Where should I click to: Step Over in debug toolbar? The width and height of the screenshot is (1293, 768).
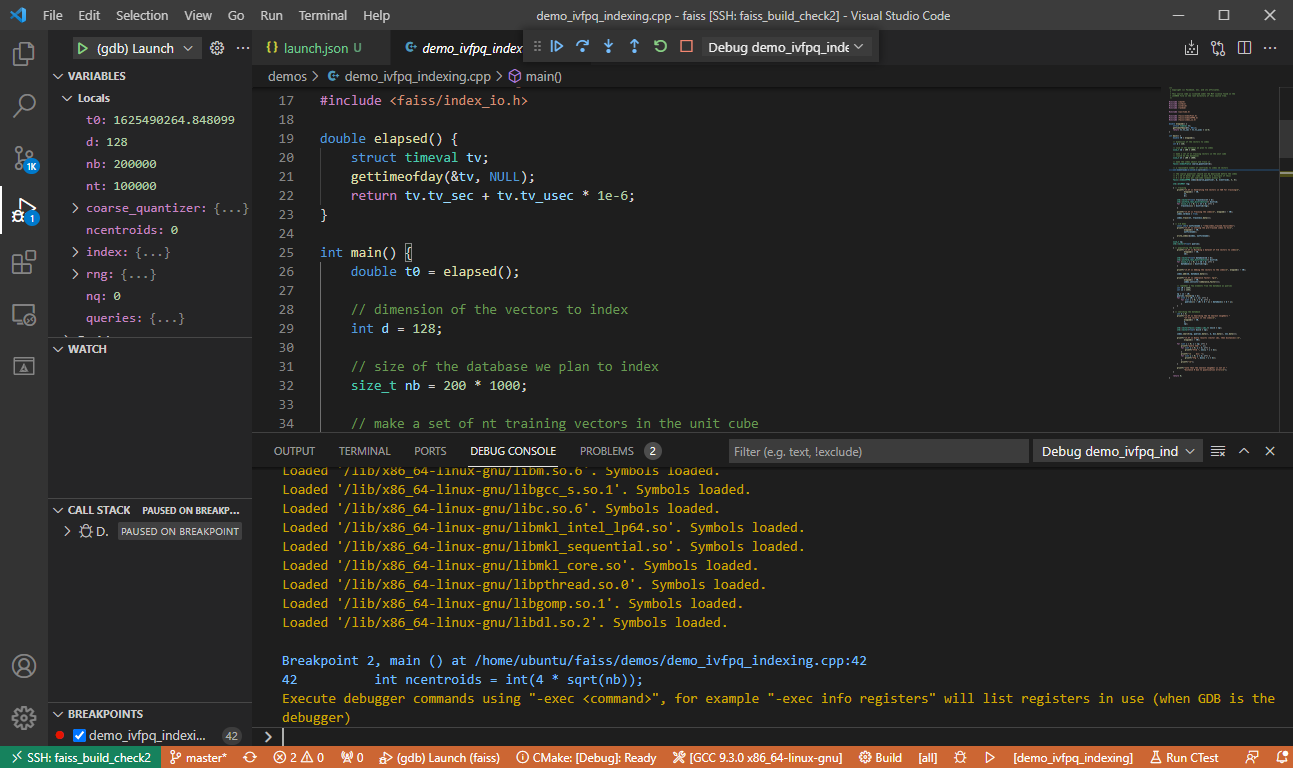582,46
